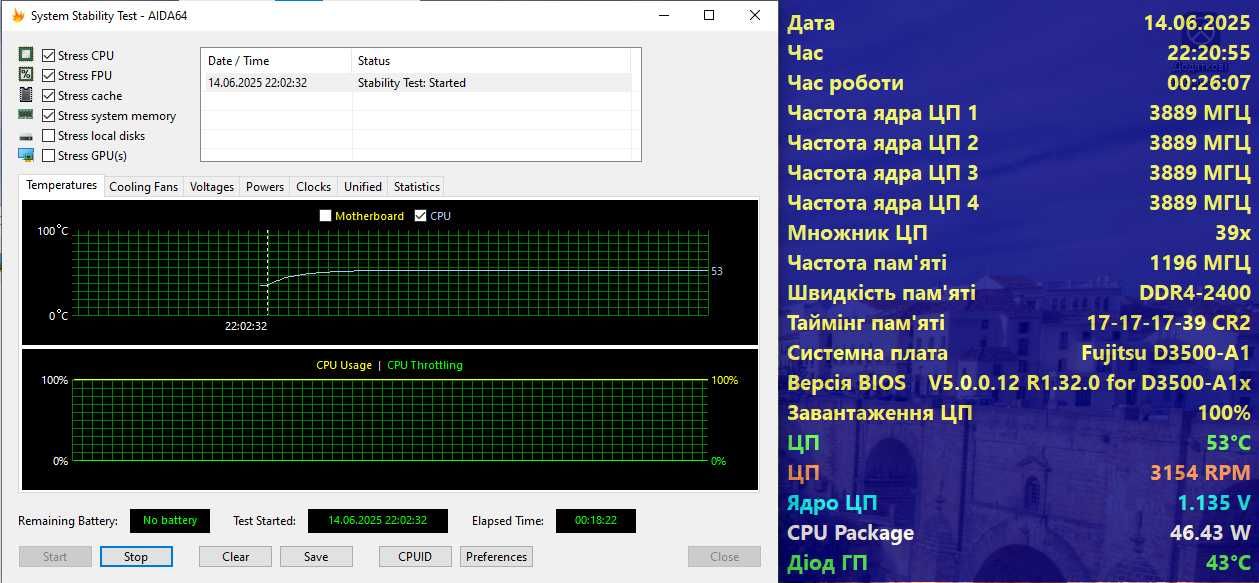Click the 17-17-17-39 CR2 timing value

coord(1169,323)
